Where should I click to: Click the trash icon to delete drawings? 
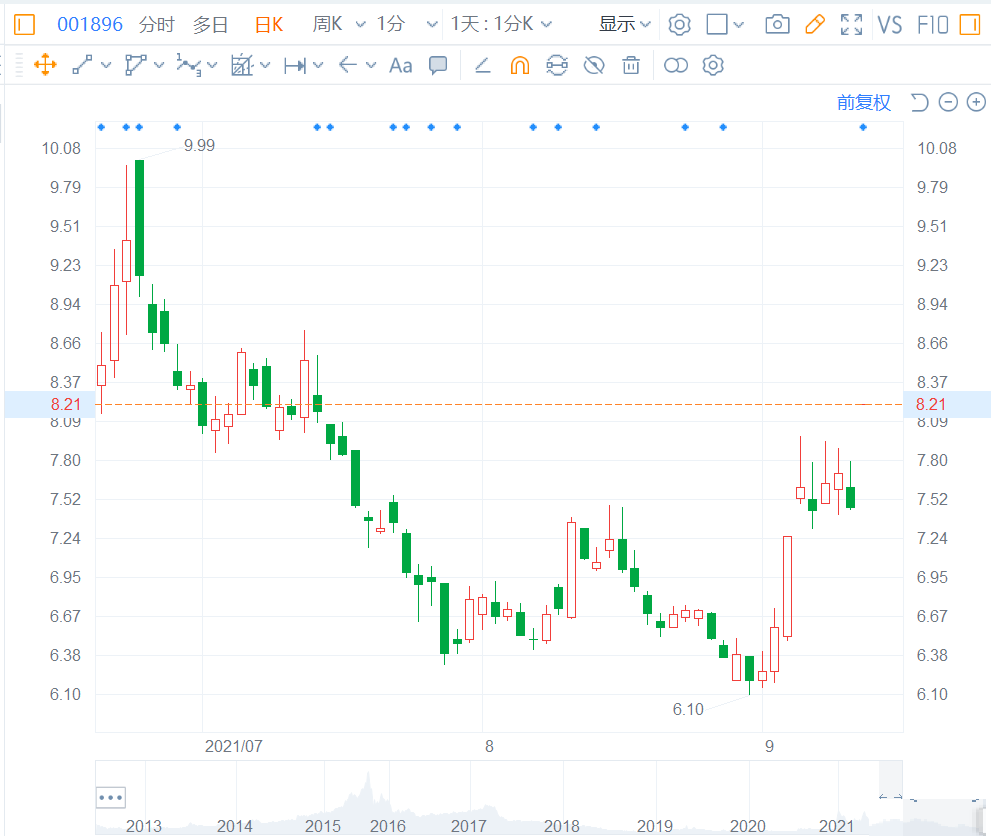(x=631, y=66)
